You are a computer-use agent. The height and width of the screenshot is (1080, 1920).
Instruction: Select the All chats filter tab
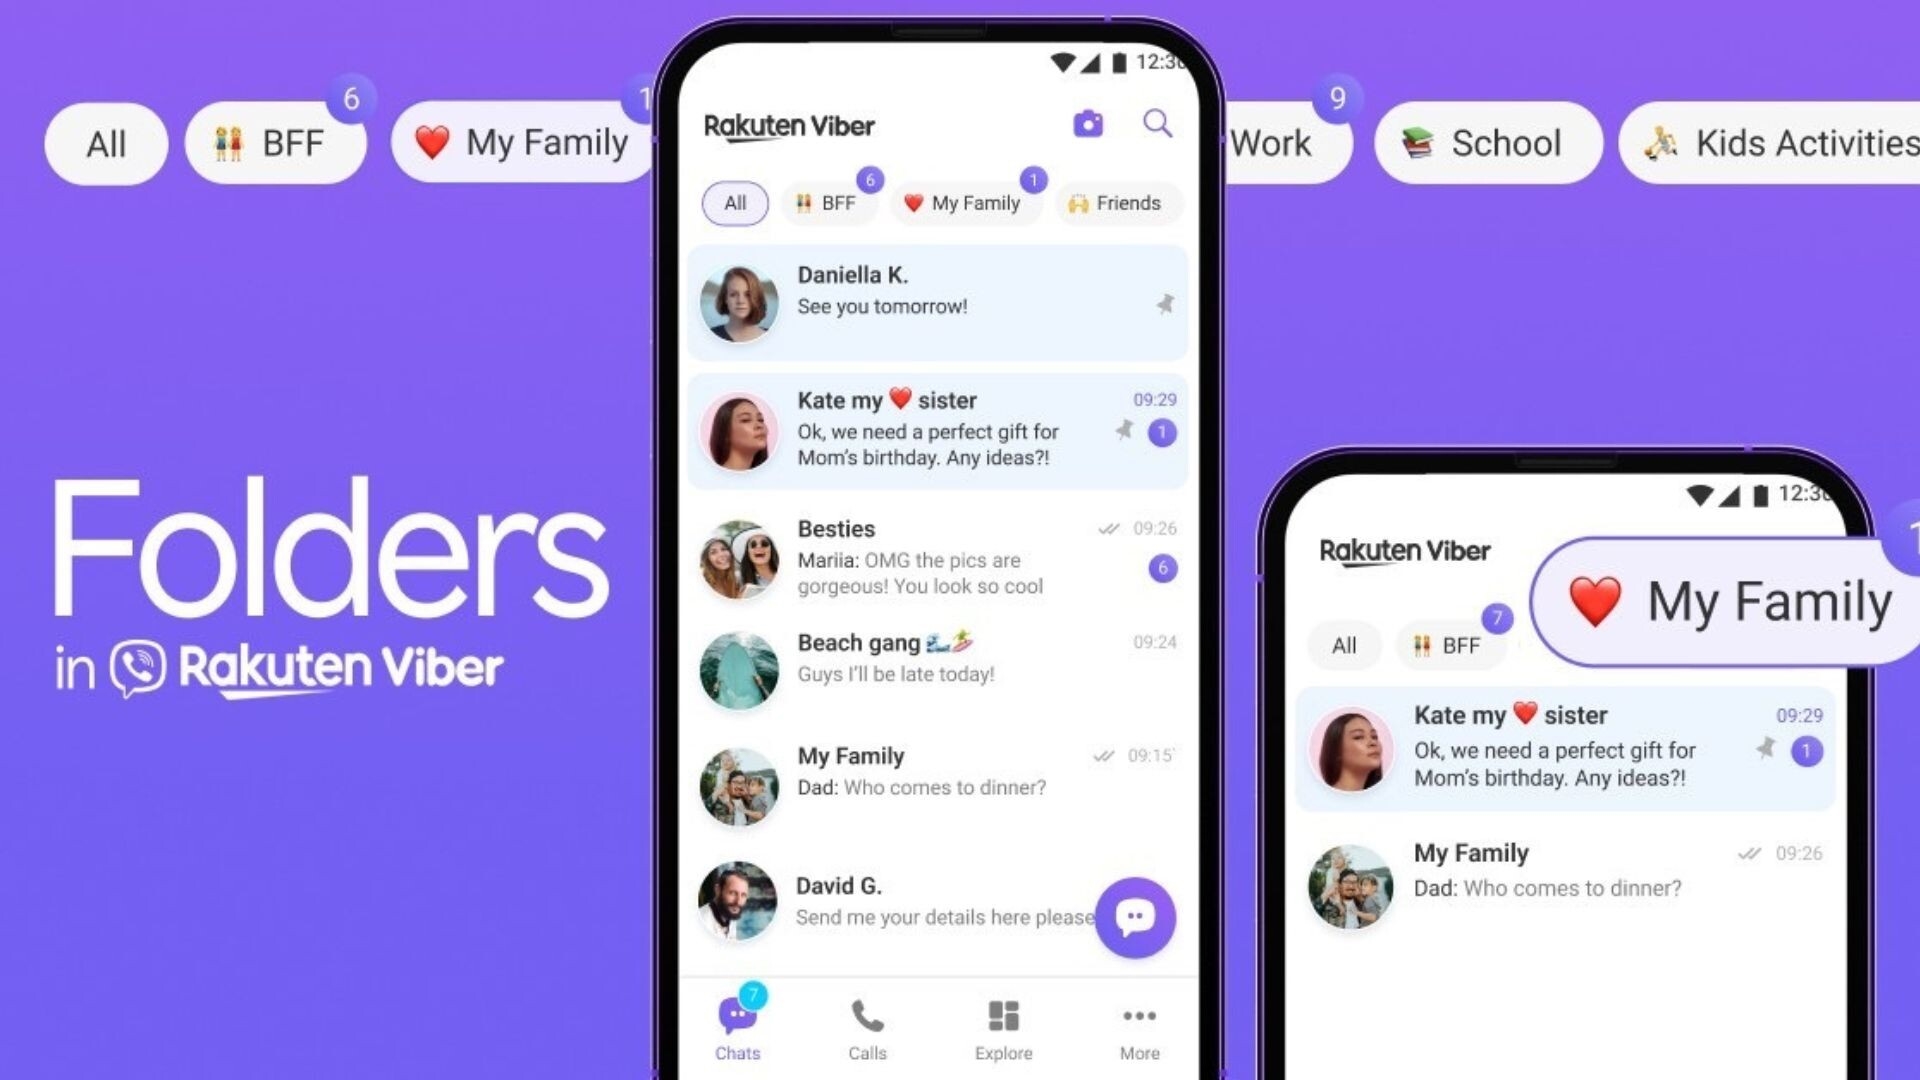733,202
